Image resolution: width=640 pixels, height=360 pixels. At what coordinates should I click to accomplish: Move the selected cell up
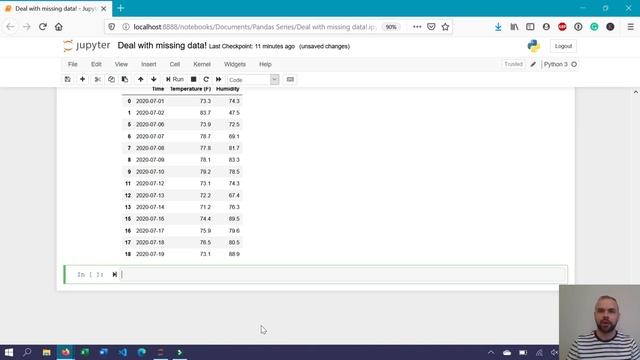[x=140, y=79]
